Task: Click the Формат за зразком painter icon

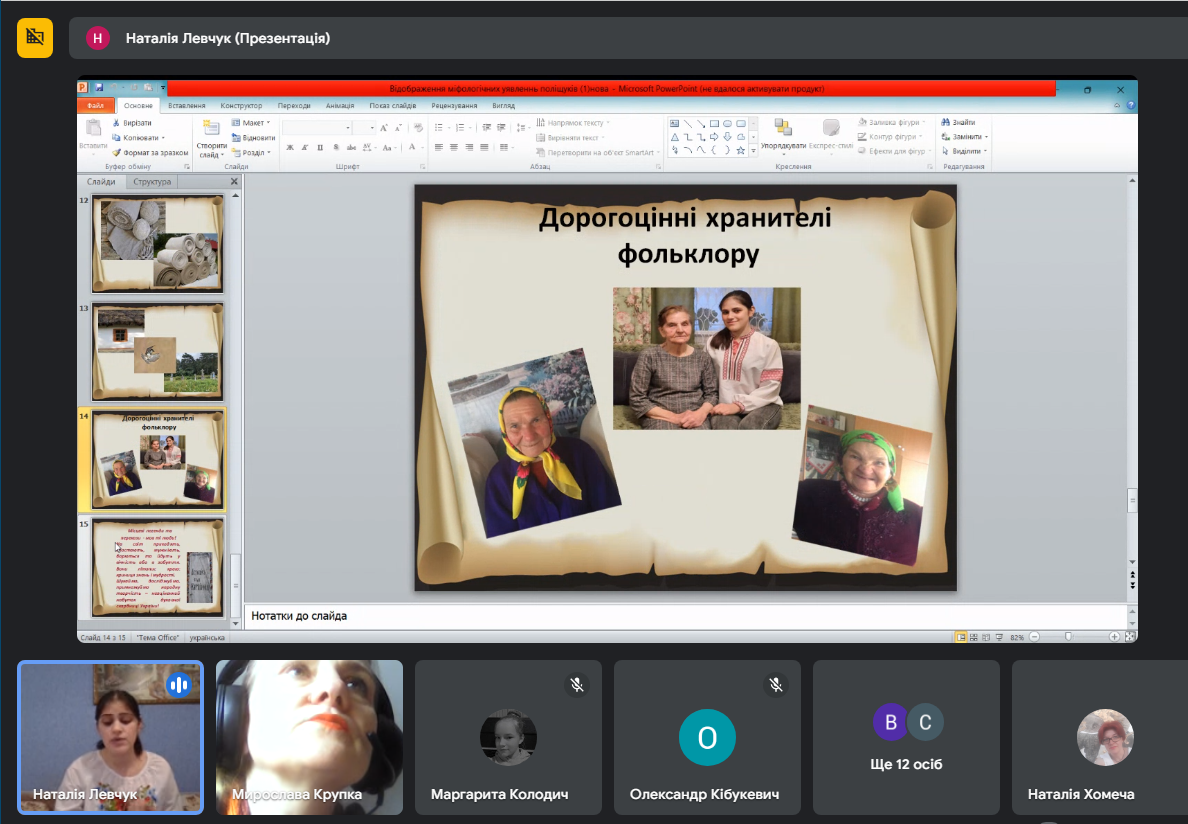Action: [117, 152]
